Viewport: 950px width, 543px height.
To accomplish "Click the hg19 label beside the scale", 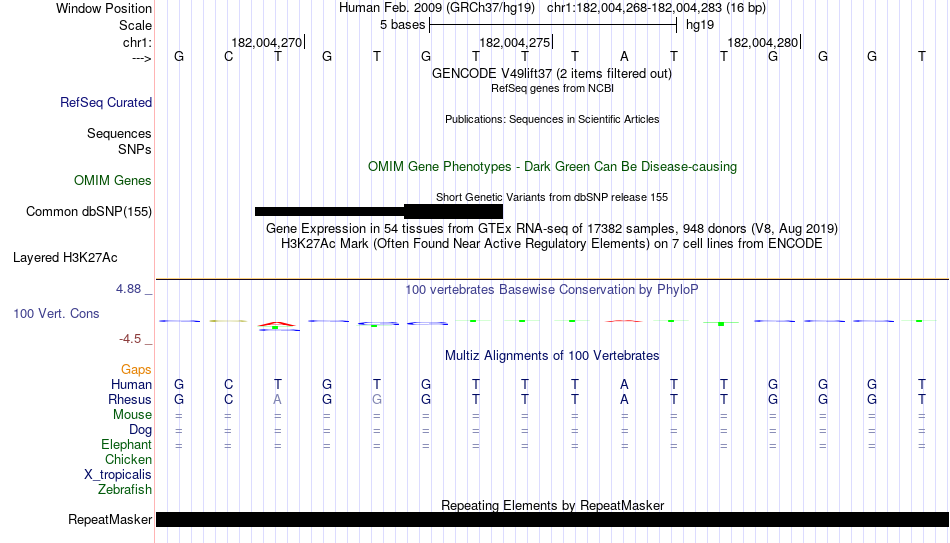I will coord(700,25).
